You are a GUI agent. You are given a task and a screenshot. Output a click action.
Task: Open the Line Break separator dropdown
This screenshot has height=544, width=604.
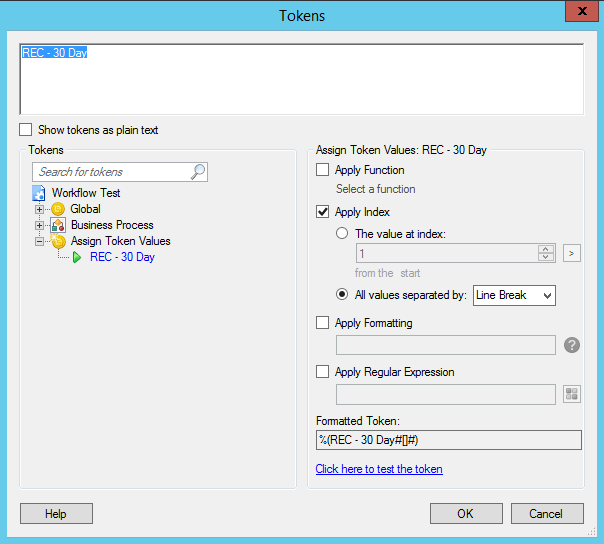[x=514, y=296]
